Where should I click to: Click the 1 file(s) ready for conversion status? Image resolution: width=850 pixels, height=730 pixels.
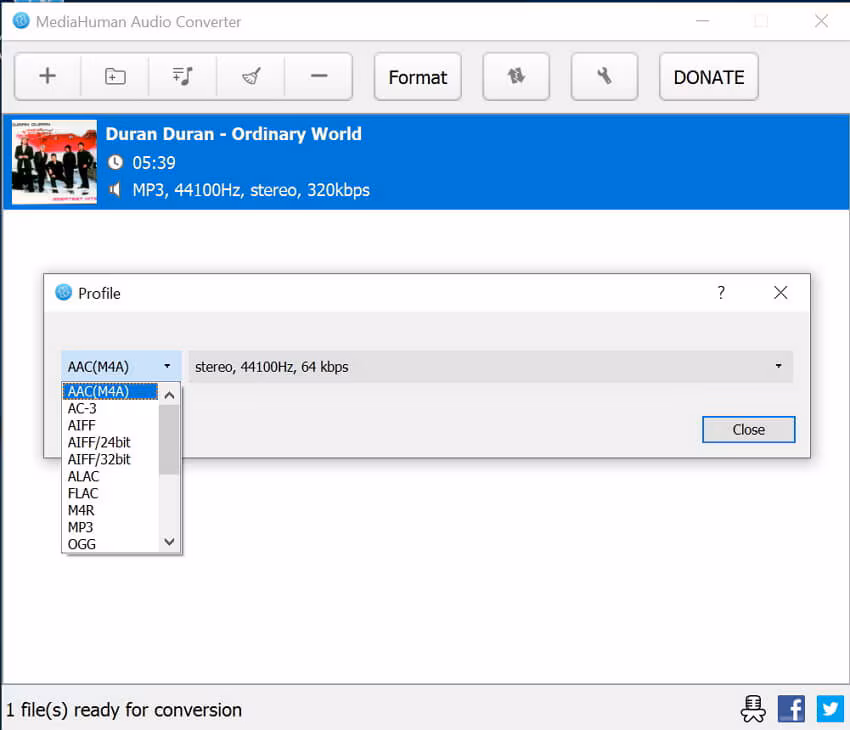click(124, 710)
